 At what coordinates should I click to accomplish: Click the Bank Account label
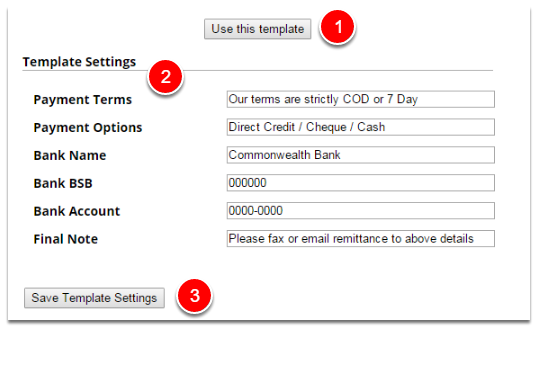click(77, 211)
